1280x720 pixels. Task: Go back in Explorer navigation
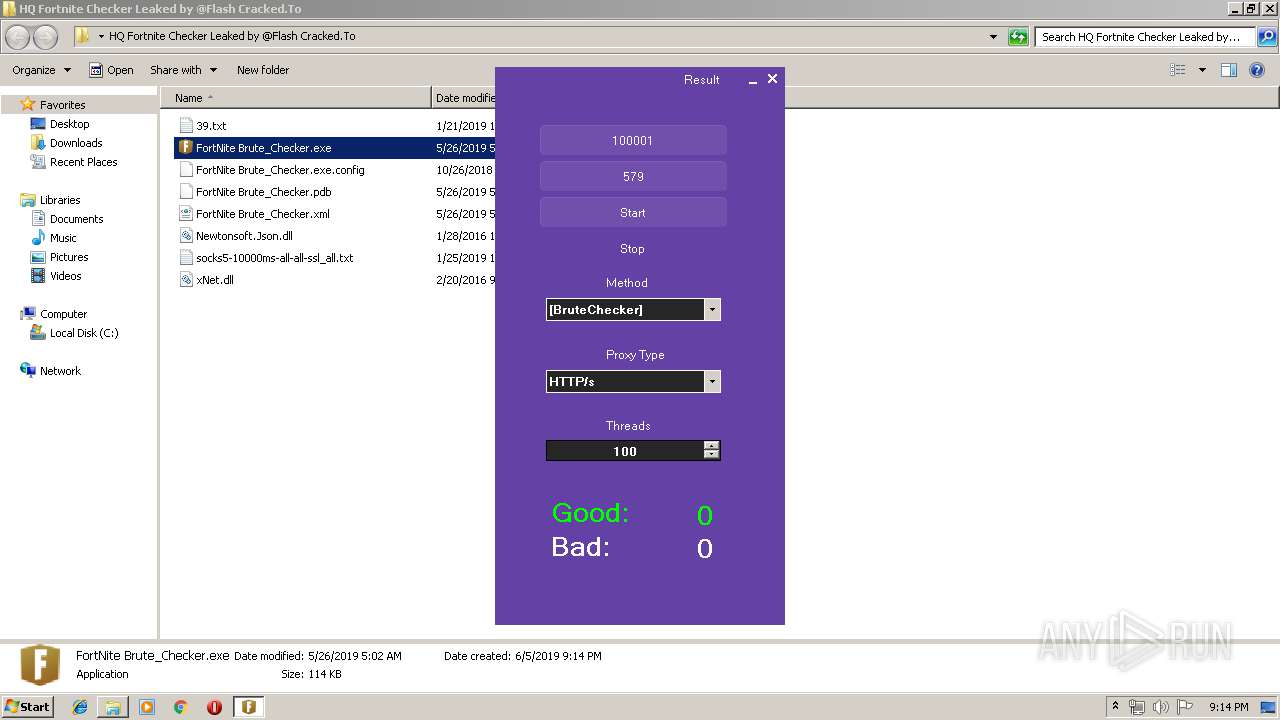click(x=18, y=37)
